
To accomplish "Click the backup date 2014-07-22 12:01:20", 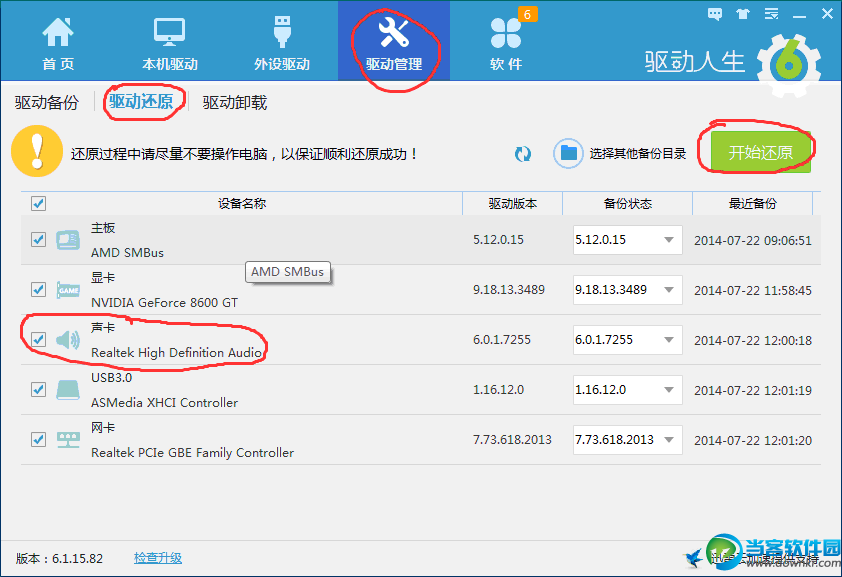I will [x=753, y=440].
